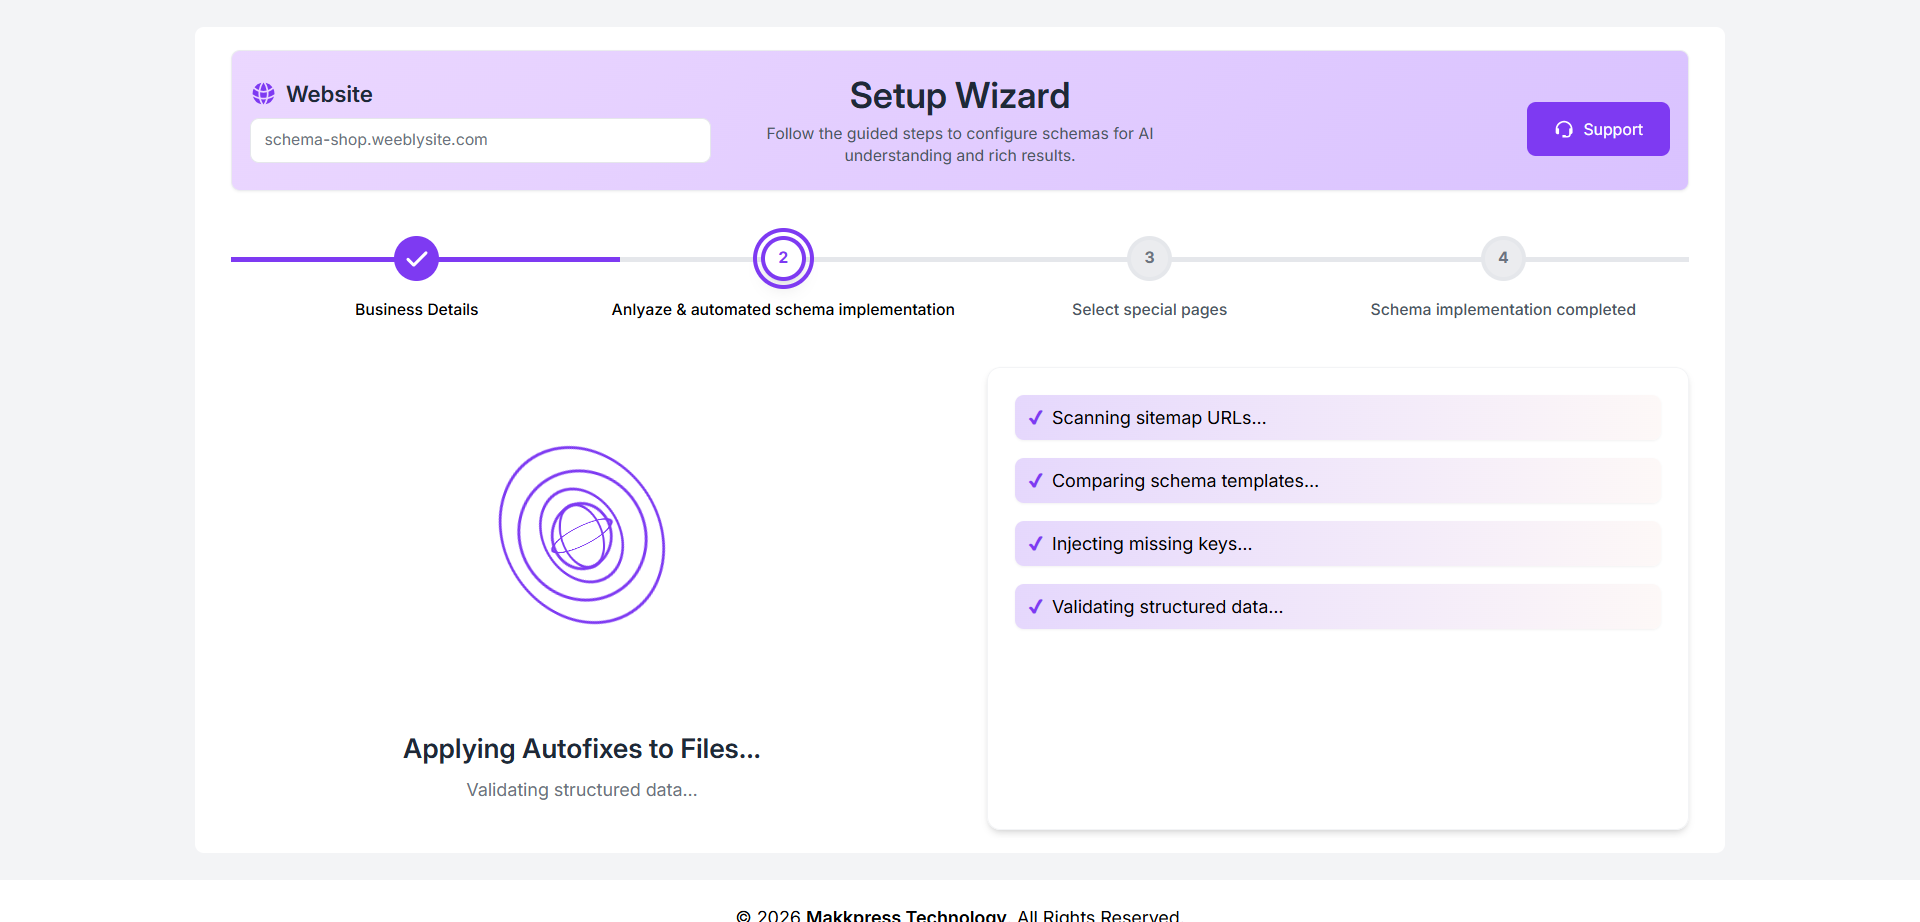1920x922 pixels.
Task: Click checkmark beside Validating structured data
Action: pyautogui.click(x=1035, y=607)
